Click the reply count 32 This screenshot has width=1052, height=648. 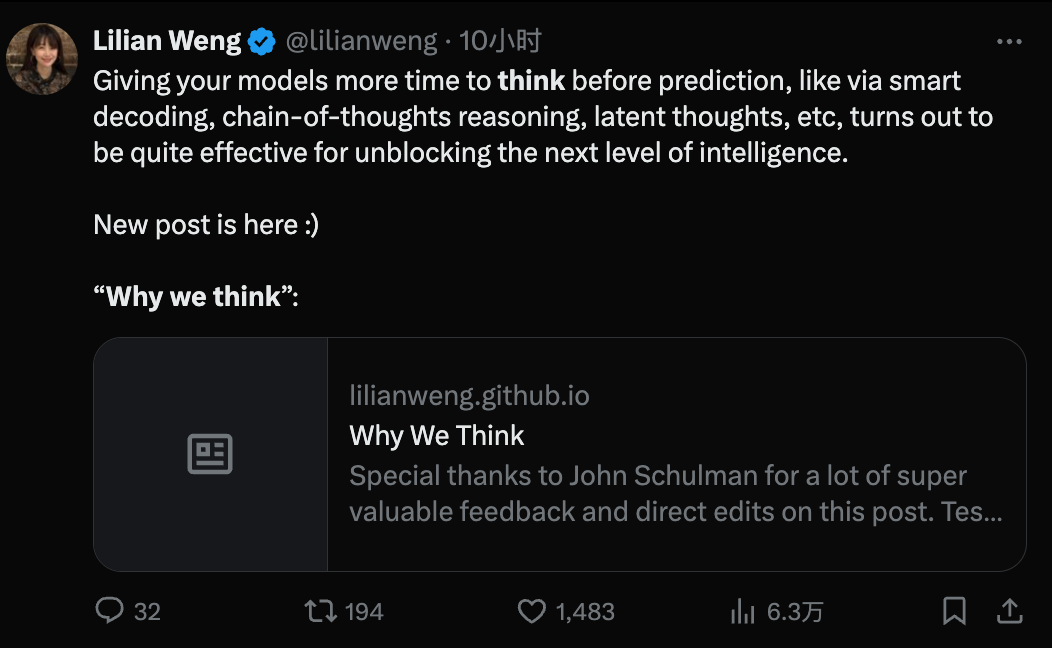click(x=147, y=611)
